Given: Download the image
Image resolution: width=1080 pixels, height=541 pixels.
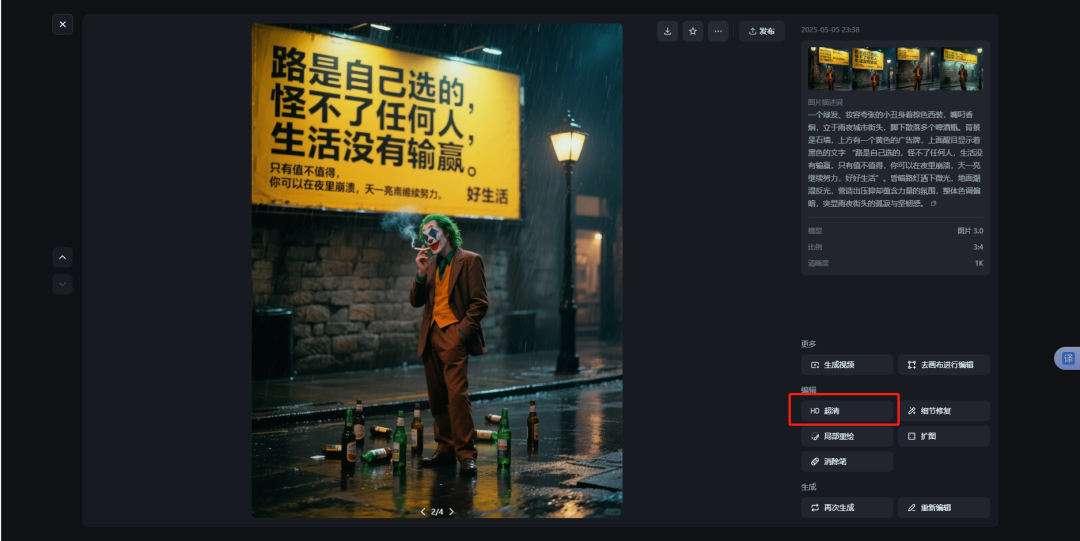Looking at the screenshot, I should [667, 31].
